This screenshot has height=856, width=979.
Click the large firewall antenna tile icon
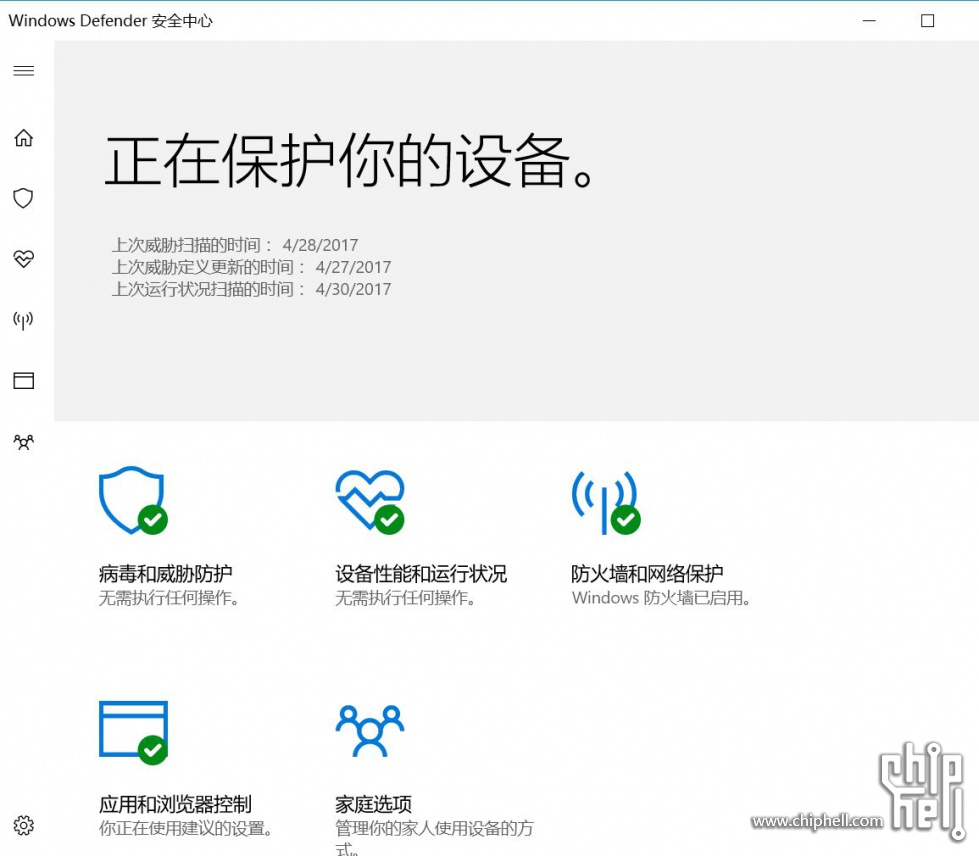pyautogui.click(x=606, y=502)
